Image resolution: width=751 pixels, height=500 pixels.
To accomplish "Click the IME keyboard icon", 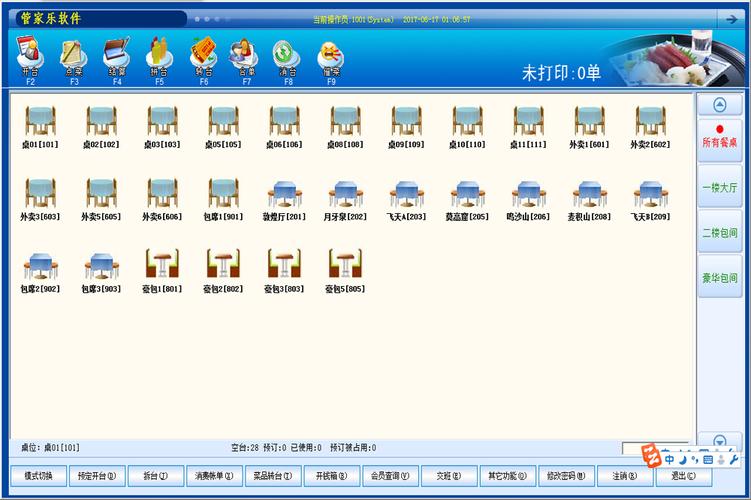I will [x=708, y=460].
